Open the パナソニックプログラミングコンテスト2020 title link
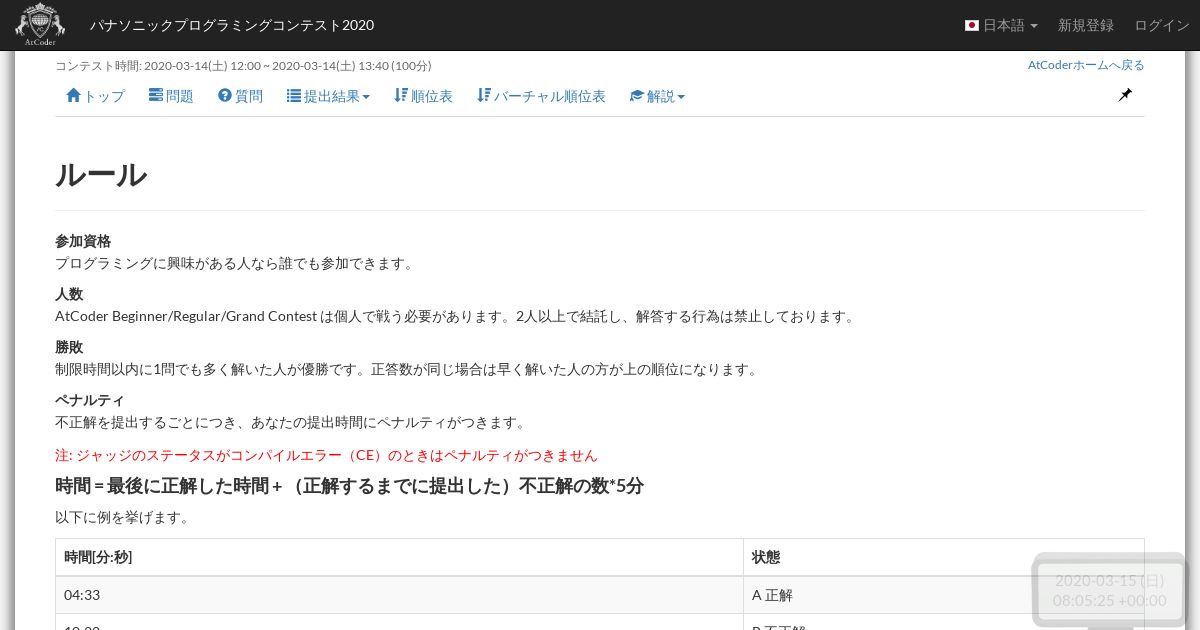 (232, 25)
